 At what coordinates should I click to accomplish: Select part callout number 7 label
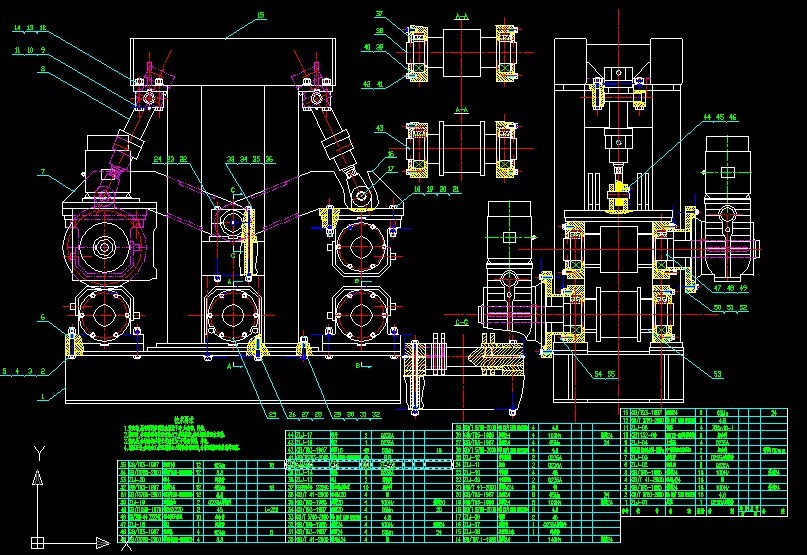[x=43, y=173]
